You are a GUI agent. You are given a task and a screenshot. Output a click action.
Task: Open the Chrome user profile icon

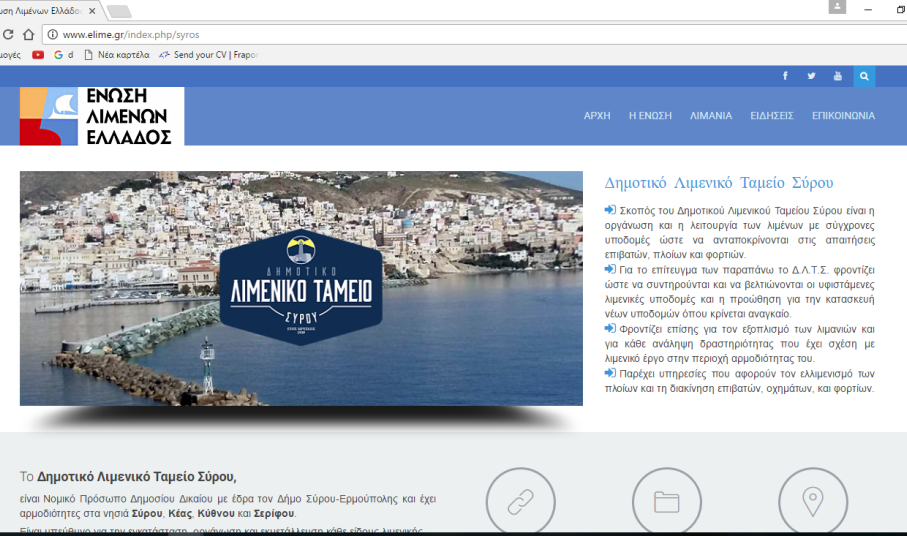pyautogui.click(x=837, y=8)
